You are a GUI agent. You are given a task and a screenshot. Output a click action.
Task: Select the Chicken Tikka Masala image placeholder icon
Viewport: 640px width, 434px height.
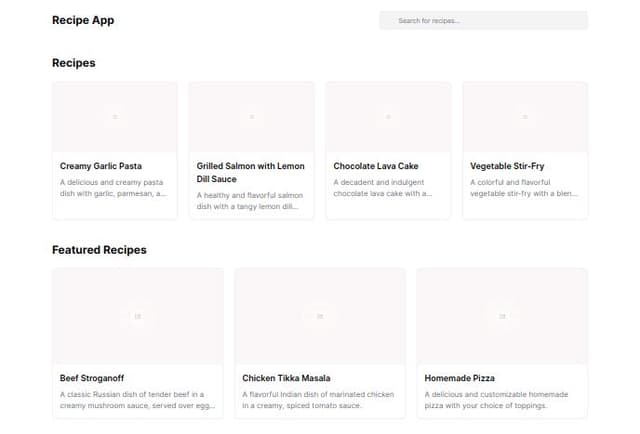point(320,316)
